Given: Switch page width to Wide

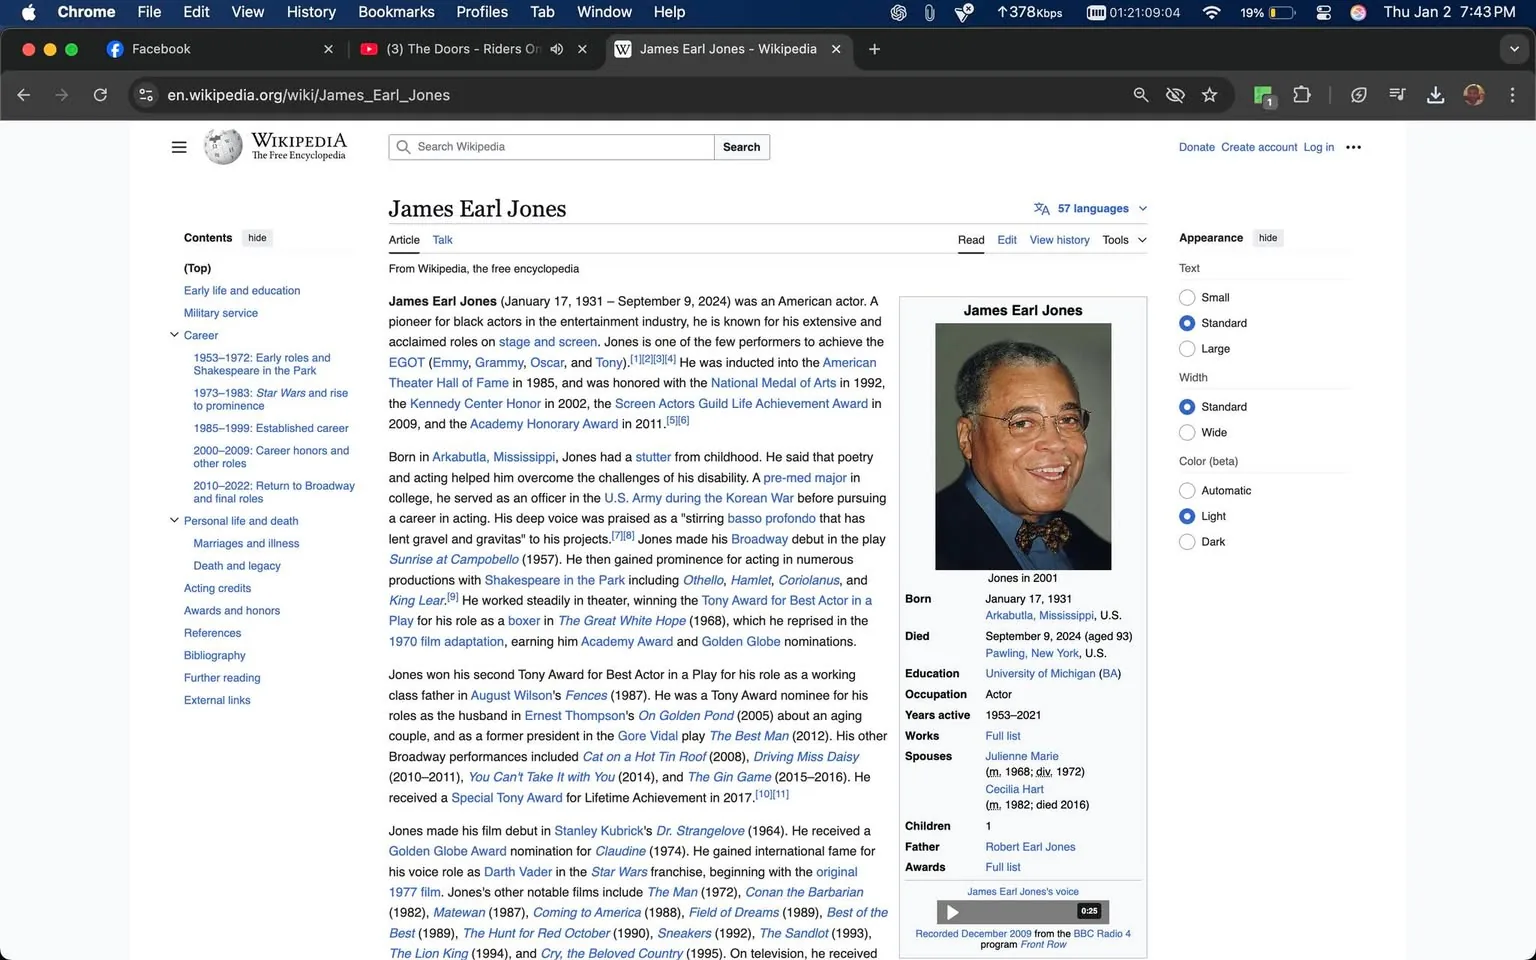Looking at the screenshot, I should pyautogui.click(x=1187, y=432).
